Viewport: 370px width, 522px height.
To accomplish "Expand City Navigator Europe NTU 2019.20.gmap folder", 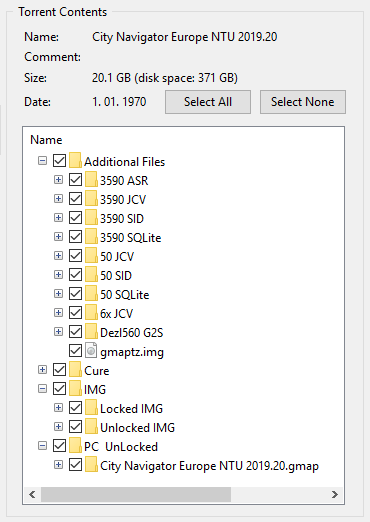I will (58, 465).
